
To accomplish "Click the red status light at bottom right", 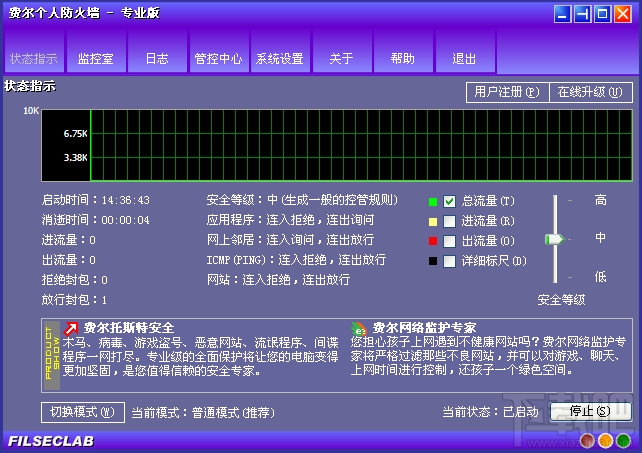I will tap(587, 440).
